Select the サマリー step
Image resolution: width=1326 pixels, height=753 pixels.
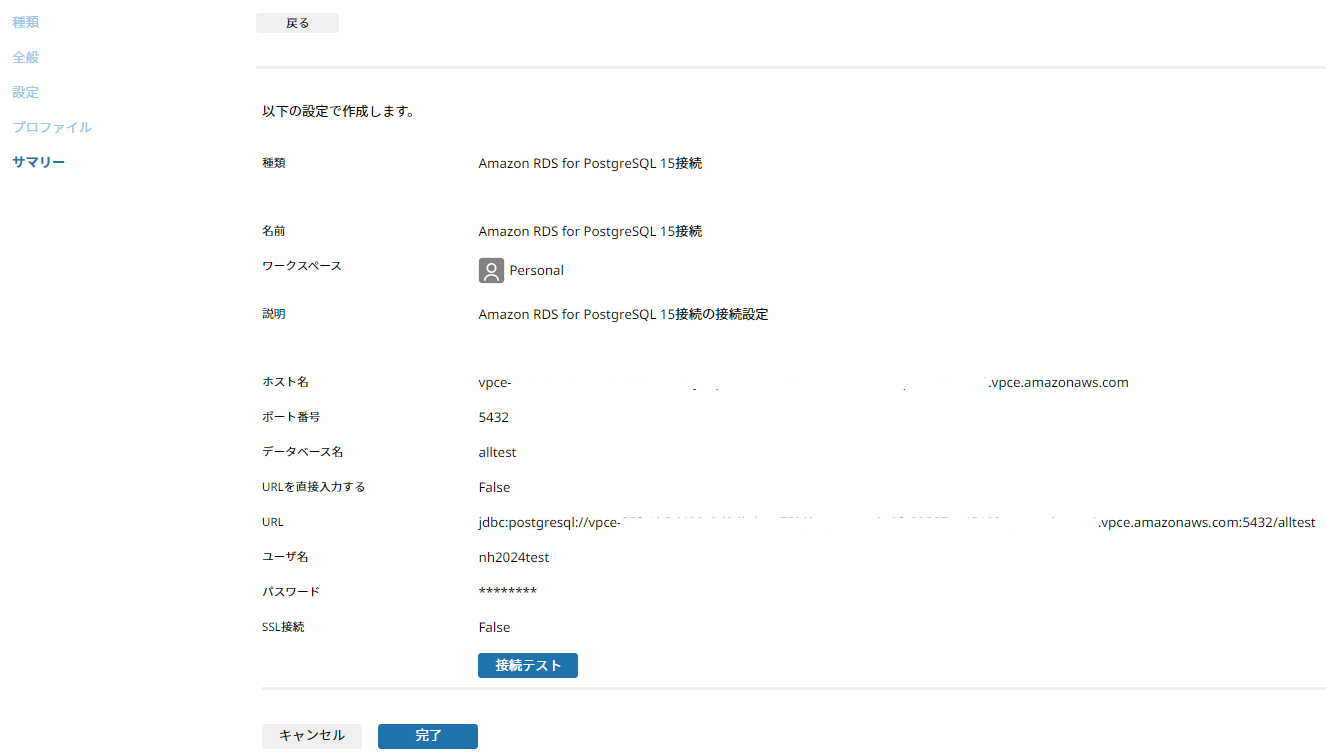tap(39, 162)
